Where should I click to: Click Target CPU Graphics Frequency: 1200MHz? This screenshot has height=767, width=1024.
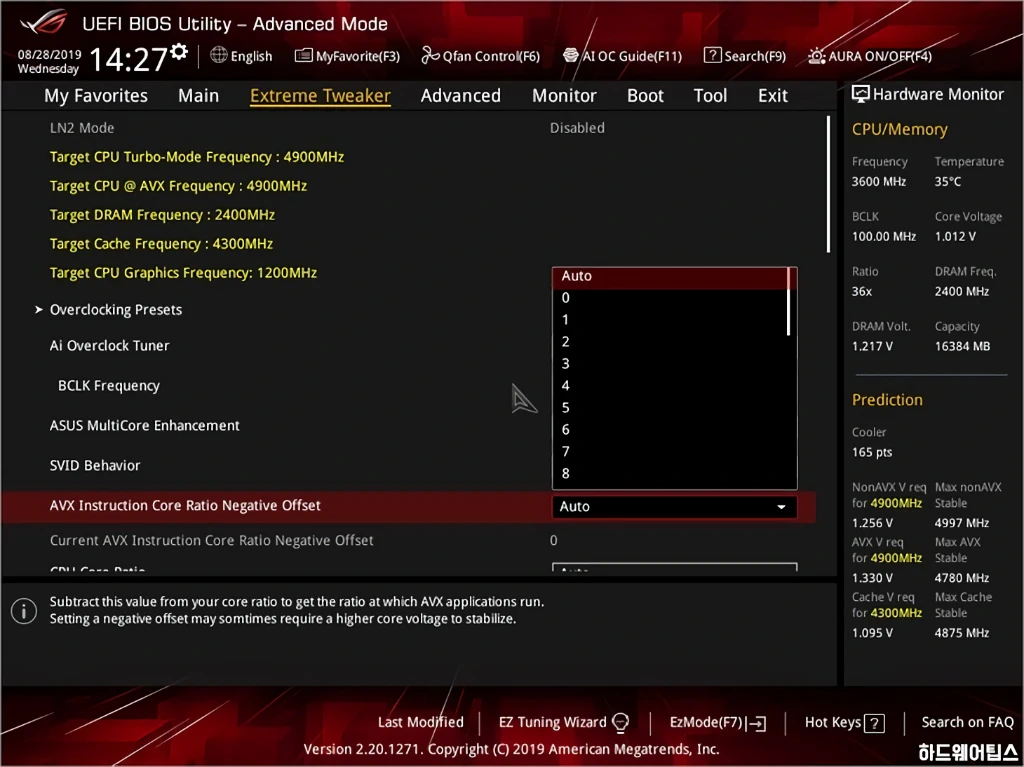pyautogui.click(x=184, y=272)
